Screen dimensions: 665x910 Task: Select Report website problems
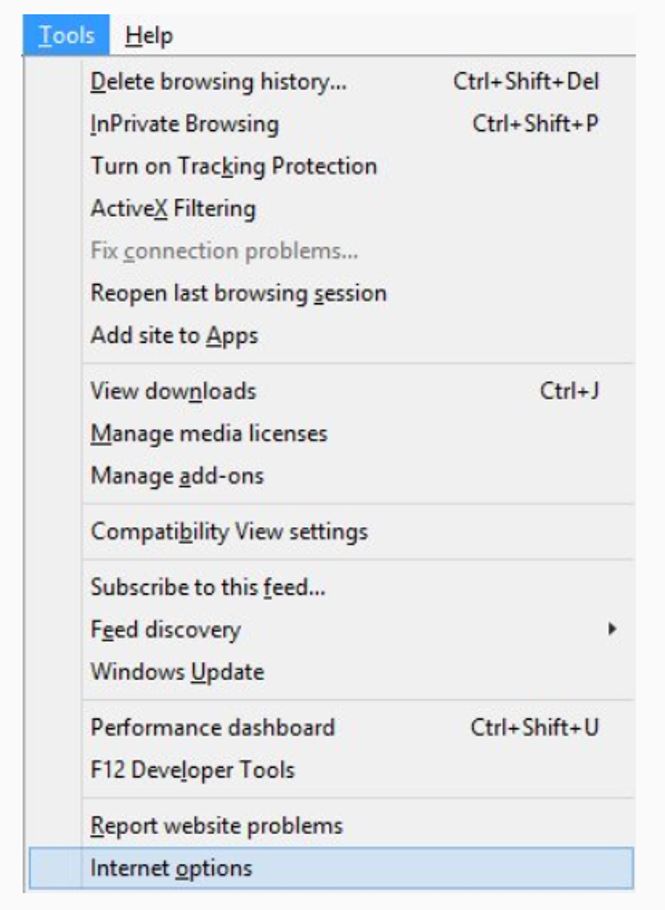pos(216,826)
